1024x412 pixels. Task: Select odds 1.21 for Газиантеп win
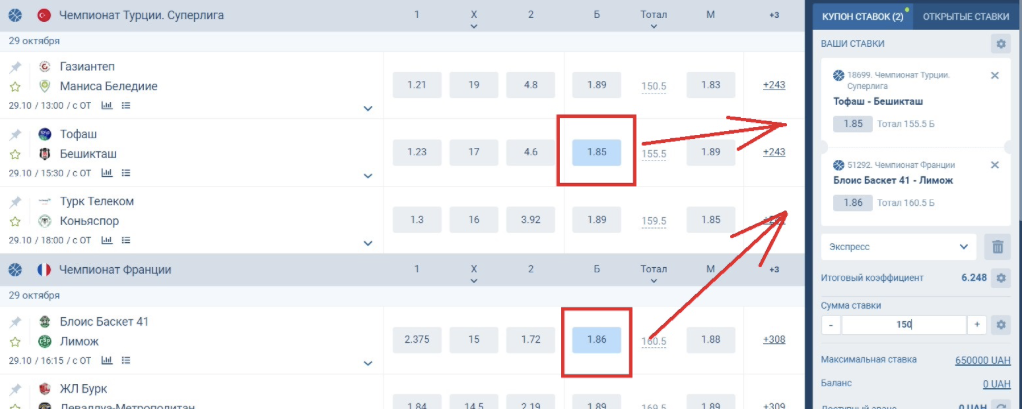417,85
